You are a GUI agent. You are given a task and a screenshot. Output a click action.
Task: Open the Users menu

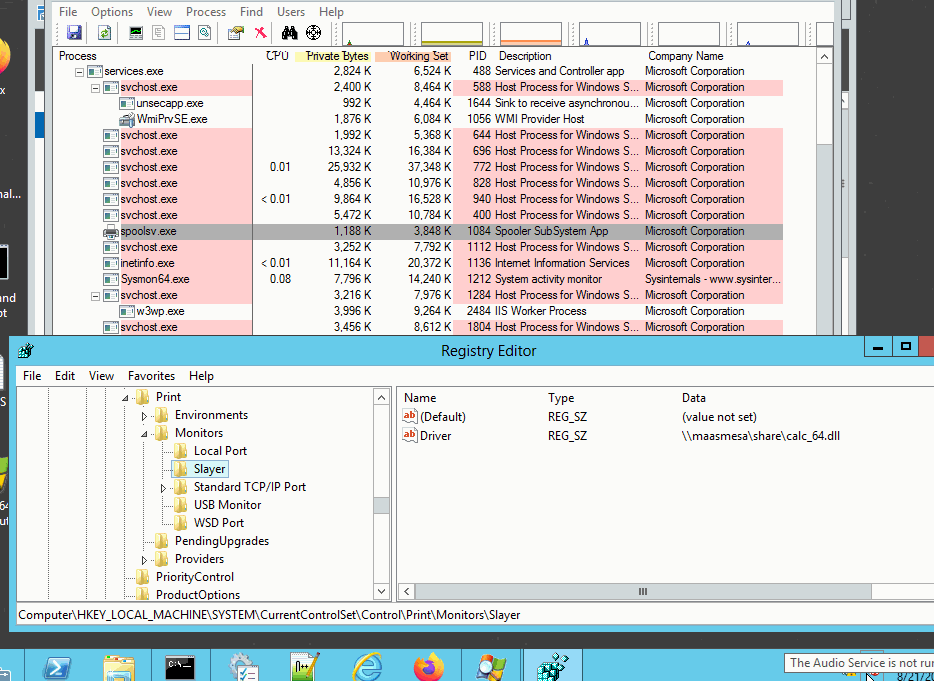pyautogui.click(x=291, y=12)
